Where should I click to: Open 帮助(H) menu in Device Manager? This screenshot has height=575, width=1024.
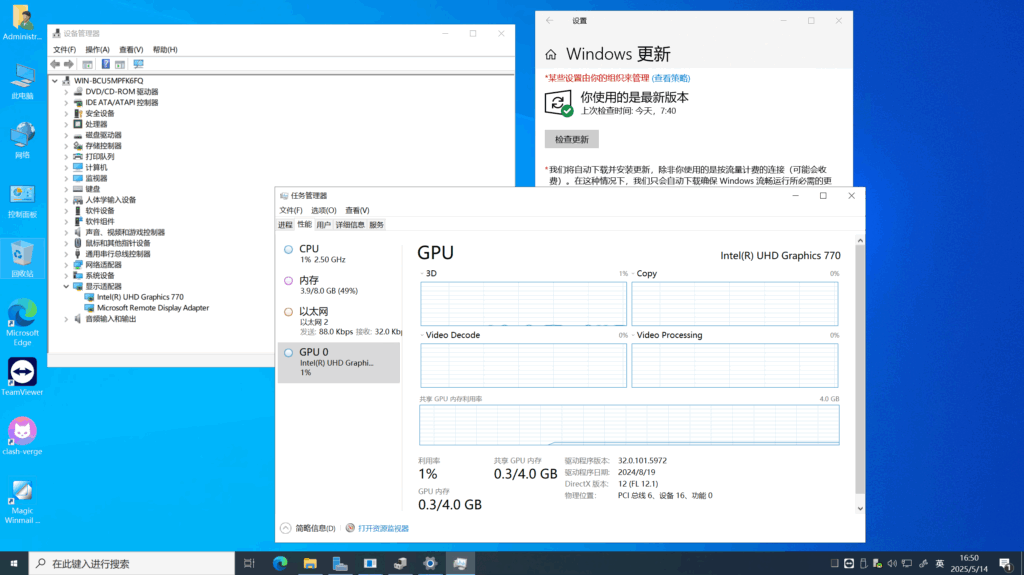coord(165,50)
